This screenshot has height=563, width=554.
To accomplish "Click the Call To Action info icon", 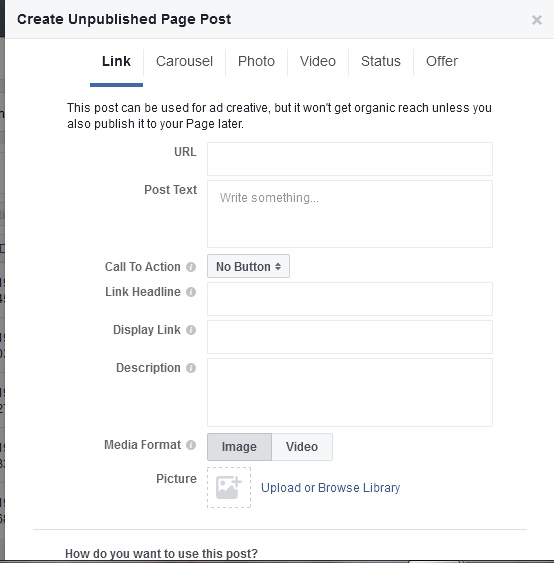I will [x=191, y=267].
